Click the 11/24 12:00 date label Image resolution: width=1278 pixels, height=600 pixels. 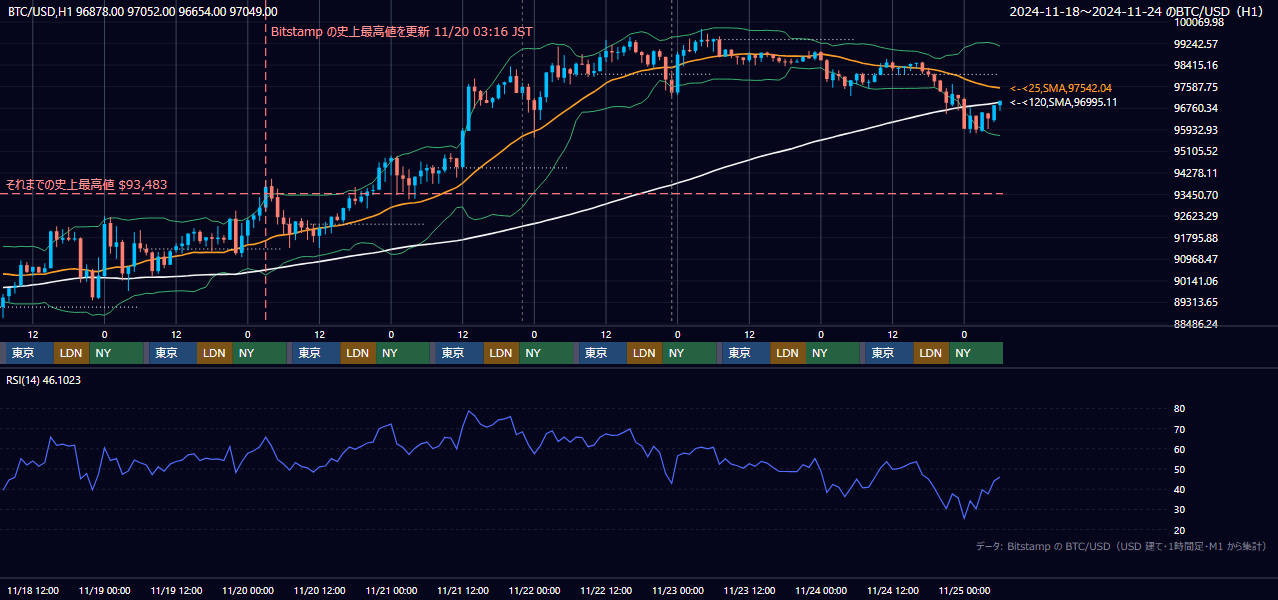click(893, 590)
